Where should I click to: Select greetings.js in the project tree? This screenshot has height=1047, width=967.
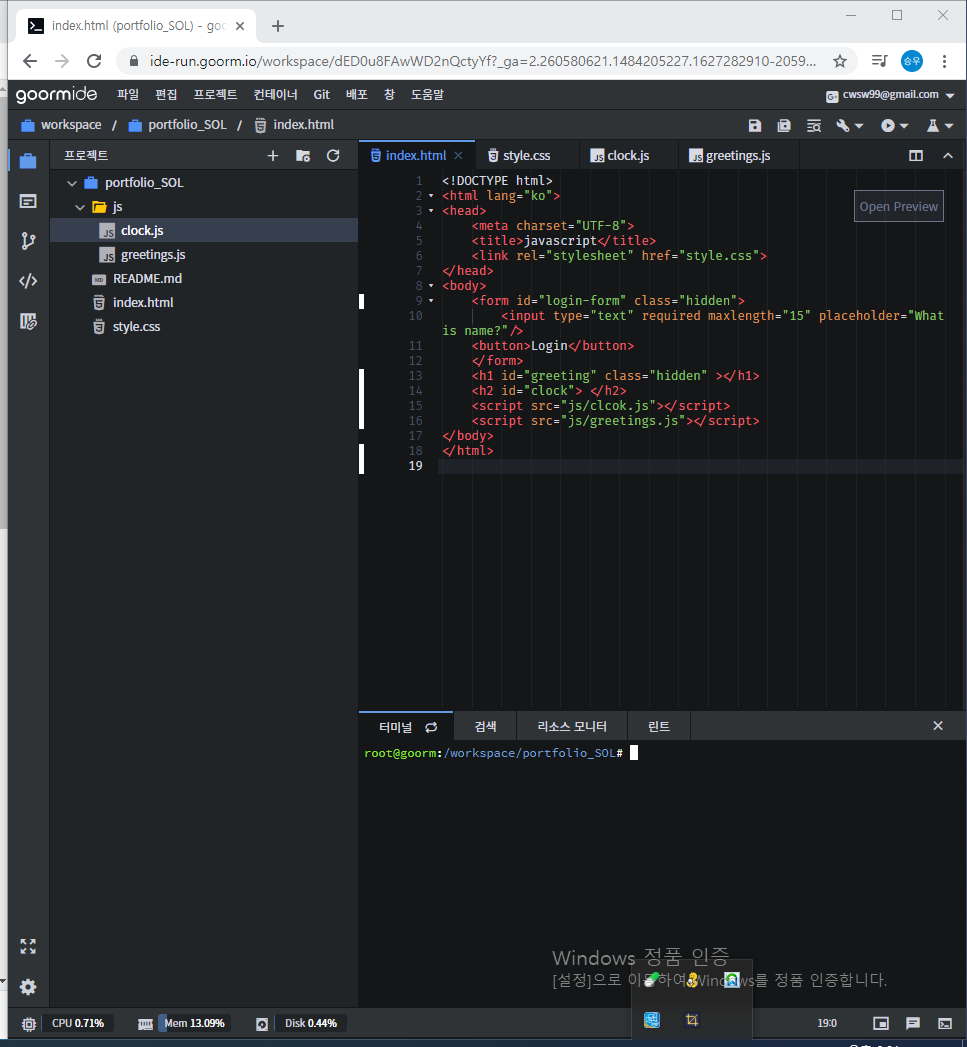point(204,254)
